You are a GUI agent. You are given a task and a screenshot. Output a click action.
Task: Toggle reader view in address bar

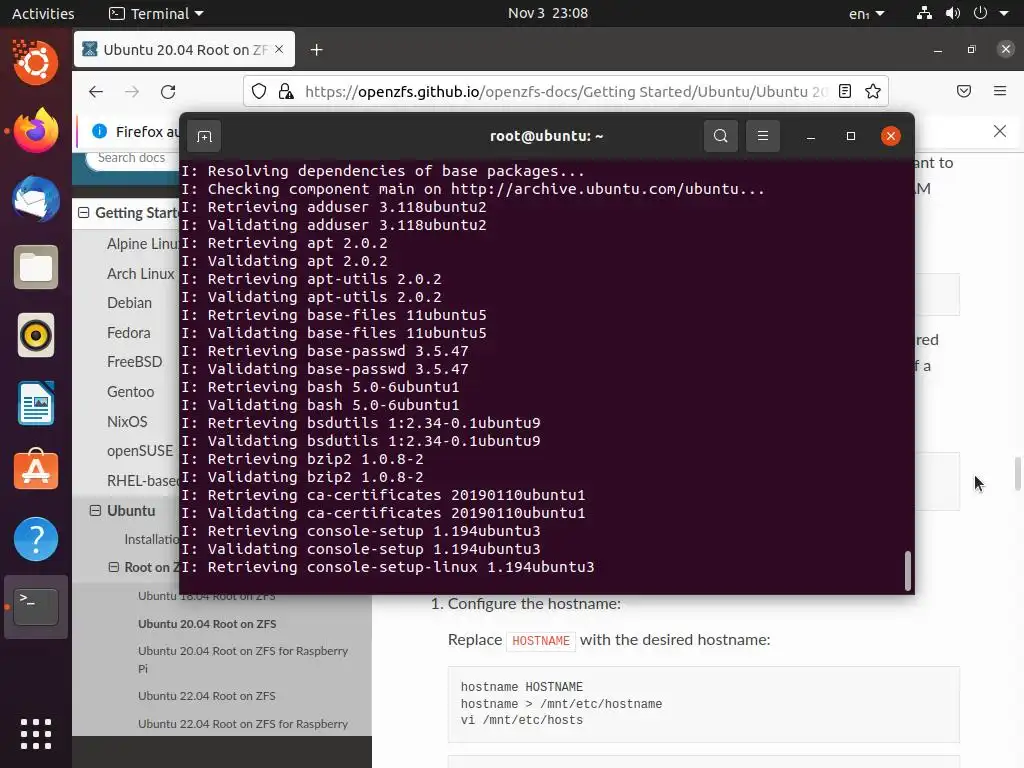(844, 91)
